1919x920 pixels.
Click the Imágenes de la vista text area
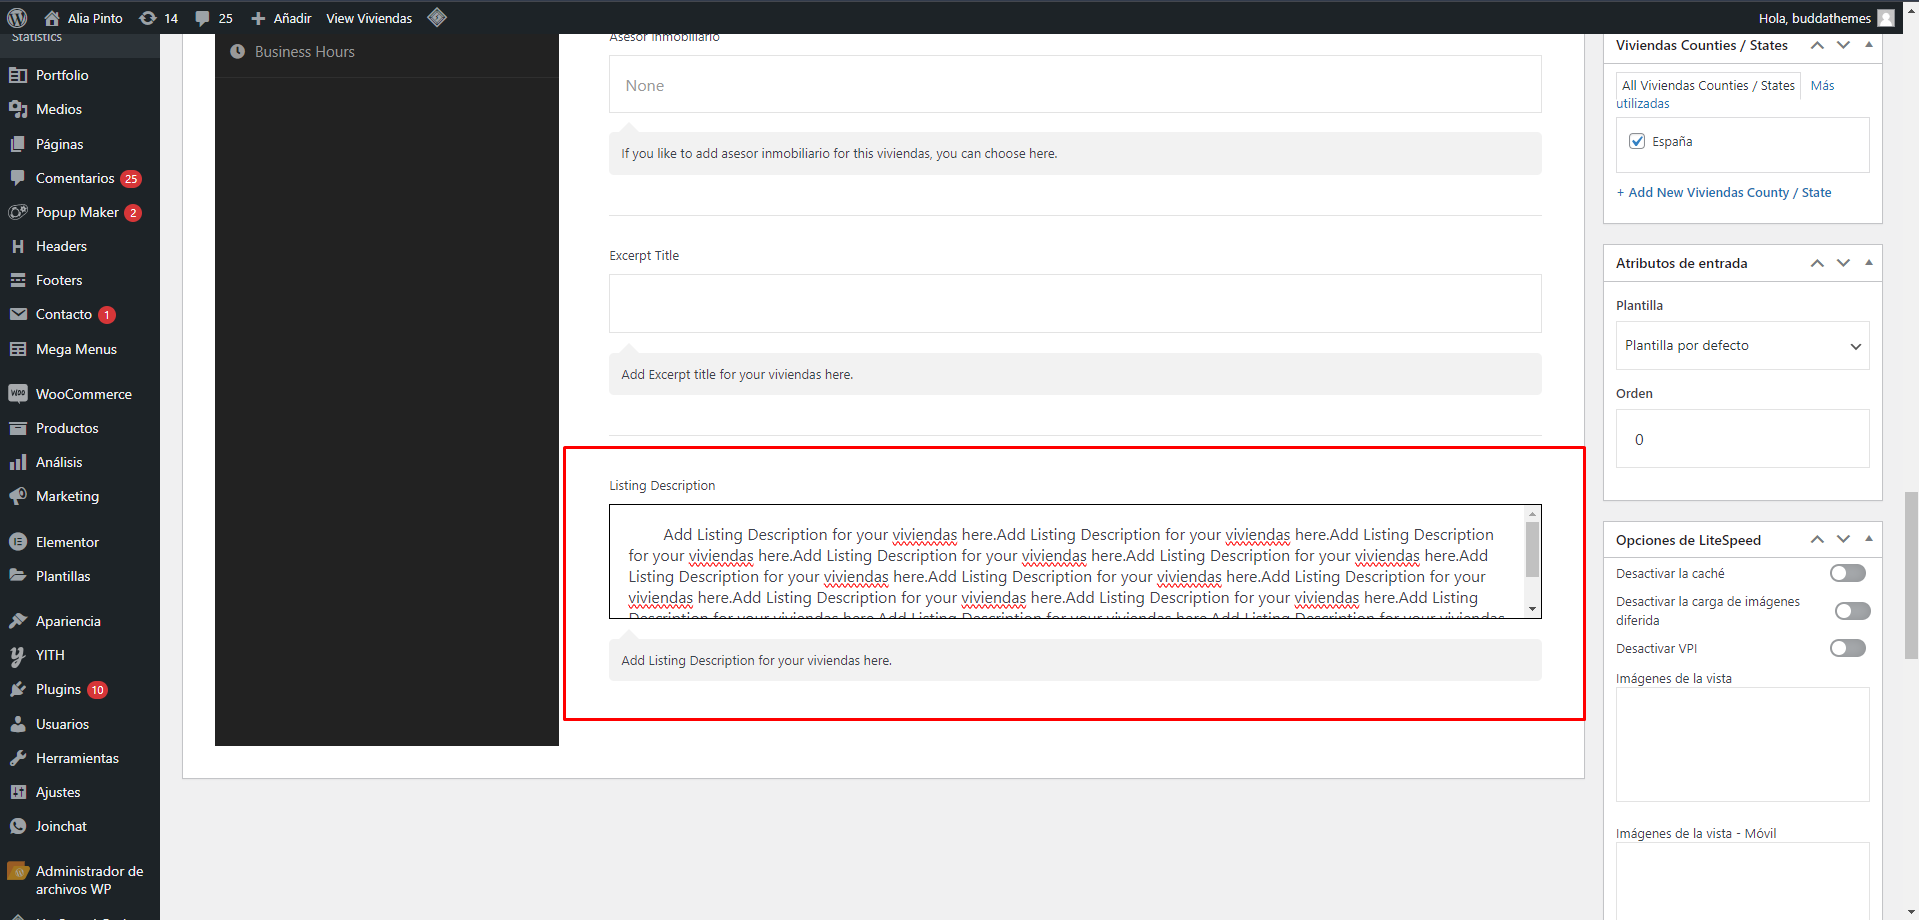(1742, 744)
